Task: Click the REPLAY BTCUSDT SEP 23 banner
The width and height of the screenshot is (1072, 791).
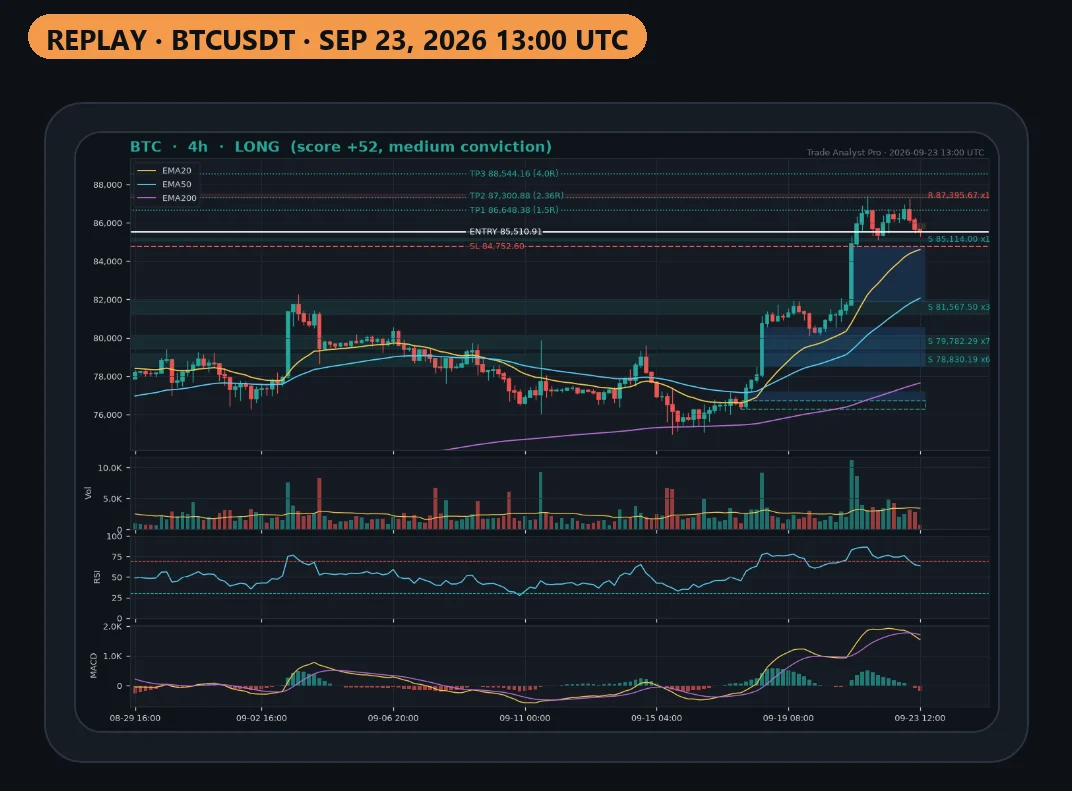Action: (337, 39)
